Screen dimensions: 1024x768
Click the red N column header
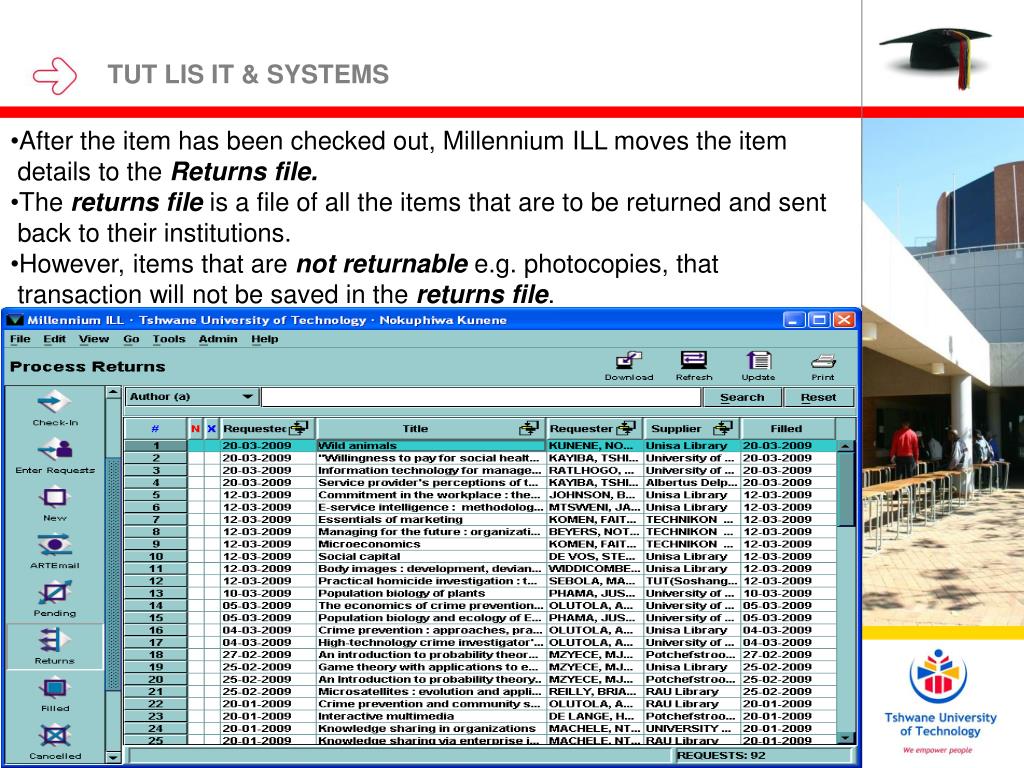195,428
